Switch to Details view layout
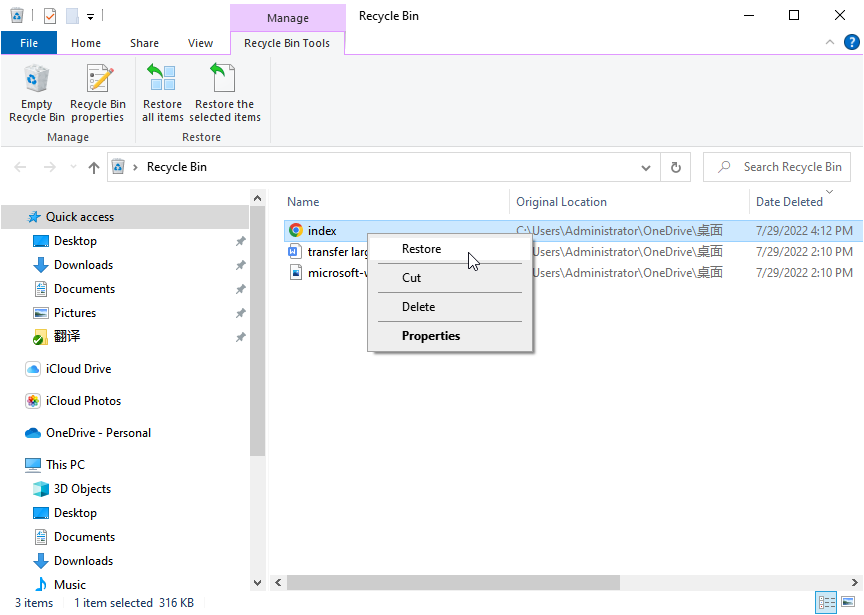The width and height of the screenshot is (864, 615). coord(827,602)
